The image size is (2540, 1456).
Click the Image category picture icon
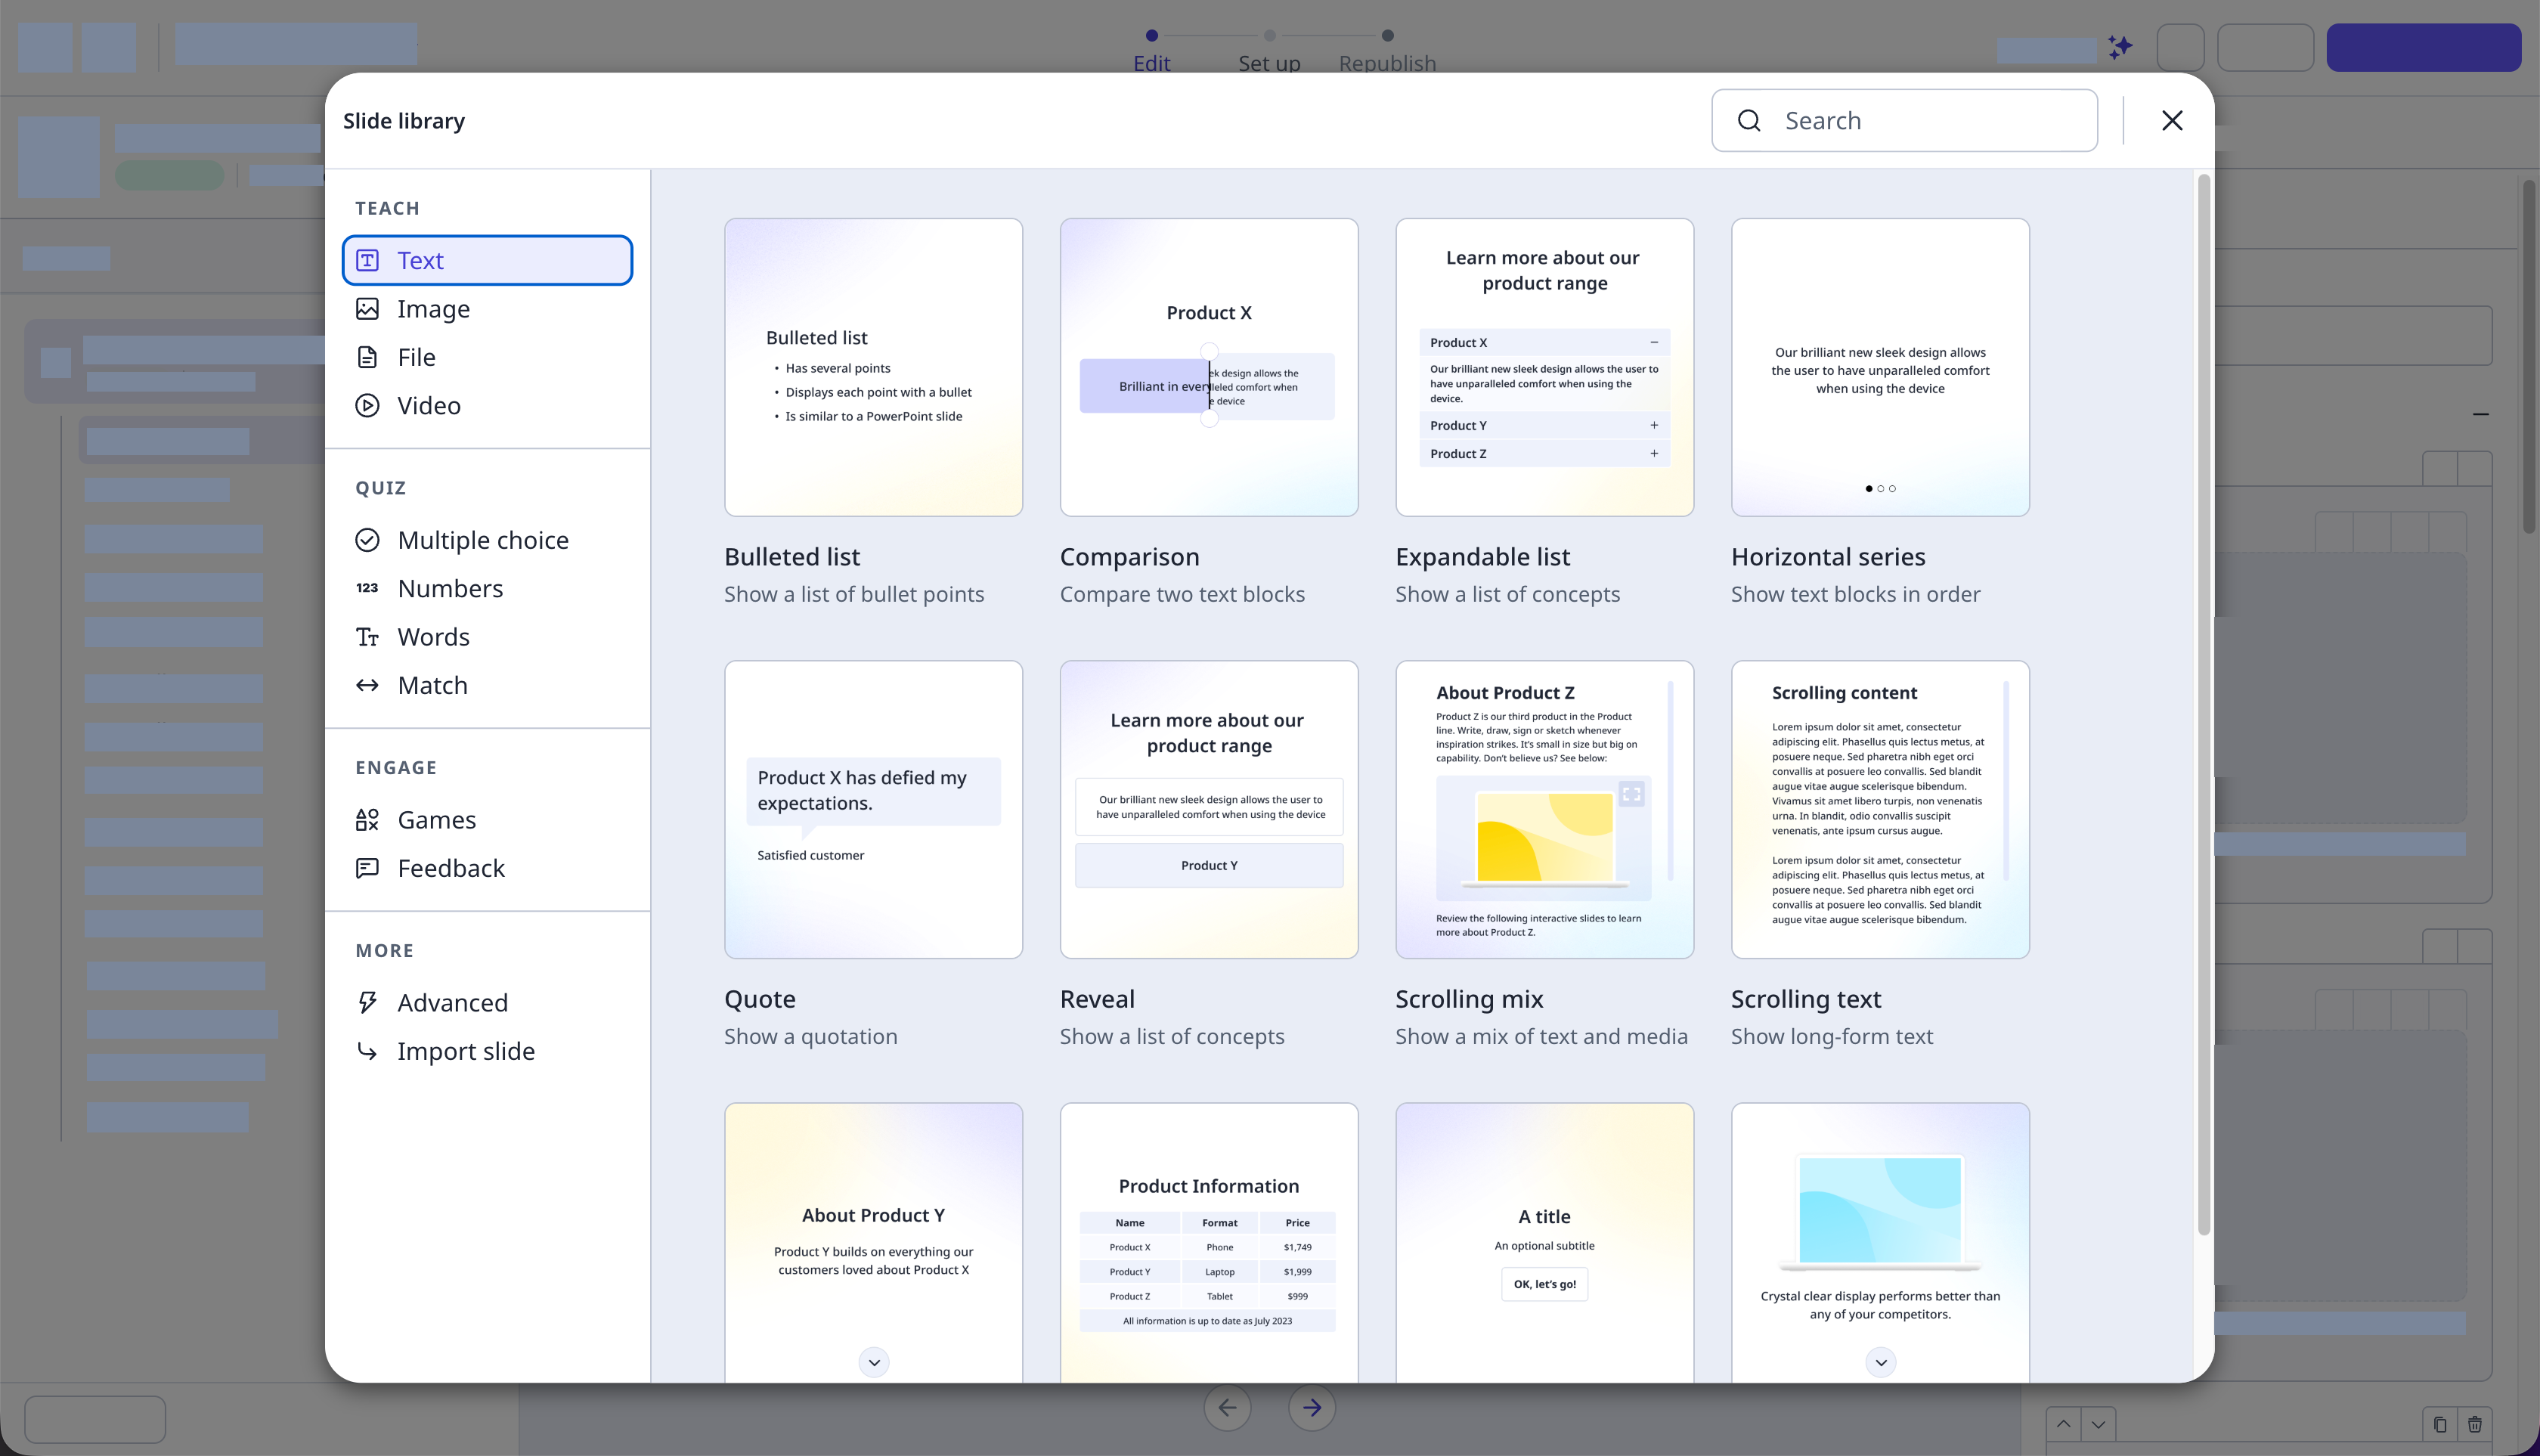click(x=367, y=309)
